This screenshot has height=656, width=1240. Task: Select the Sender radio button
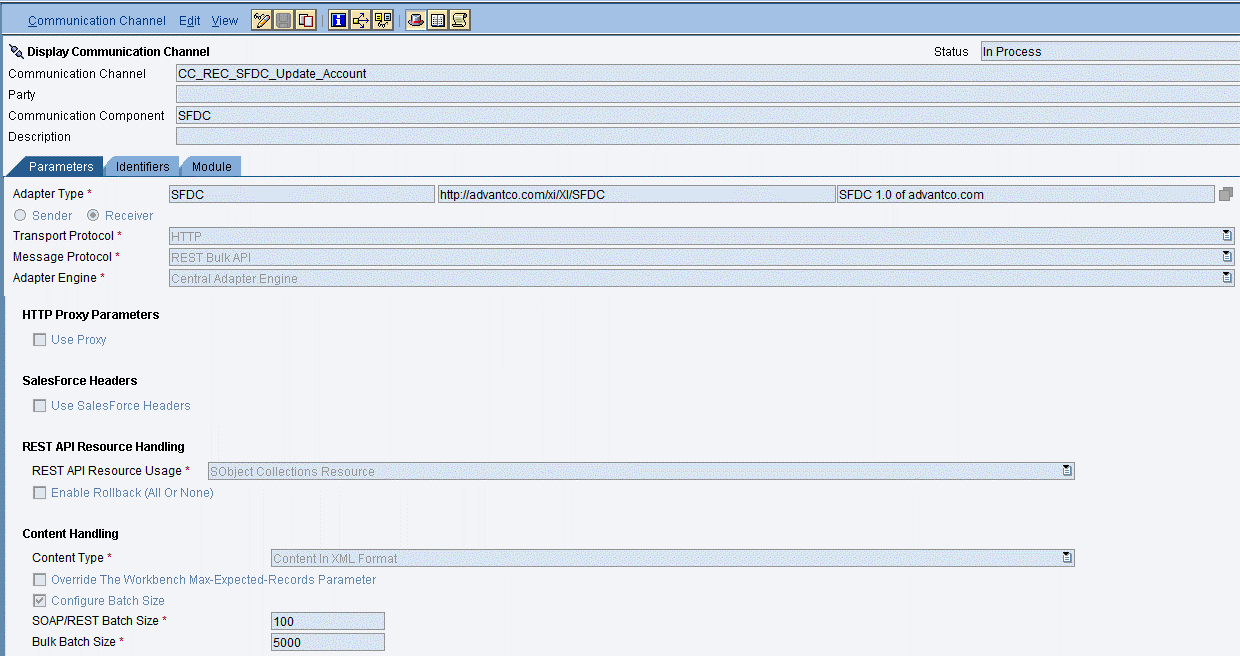tap(20, 215)
